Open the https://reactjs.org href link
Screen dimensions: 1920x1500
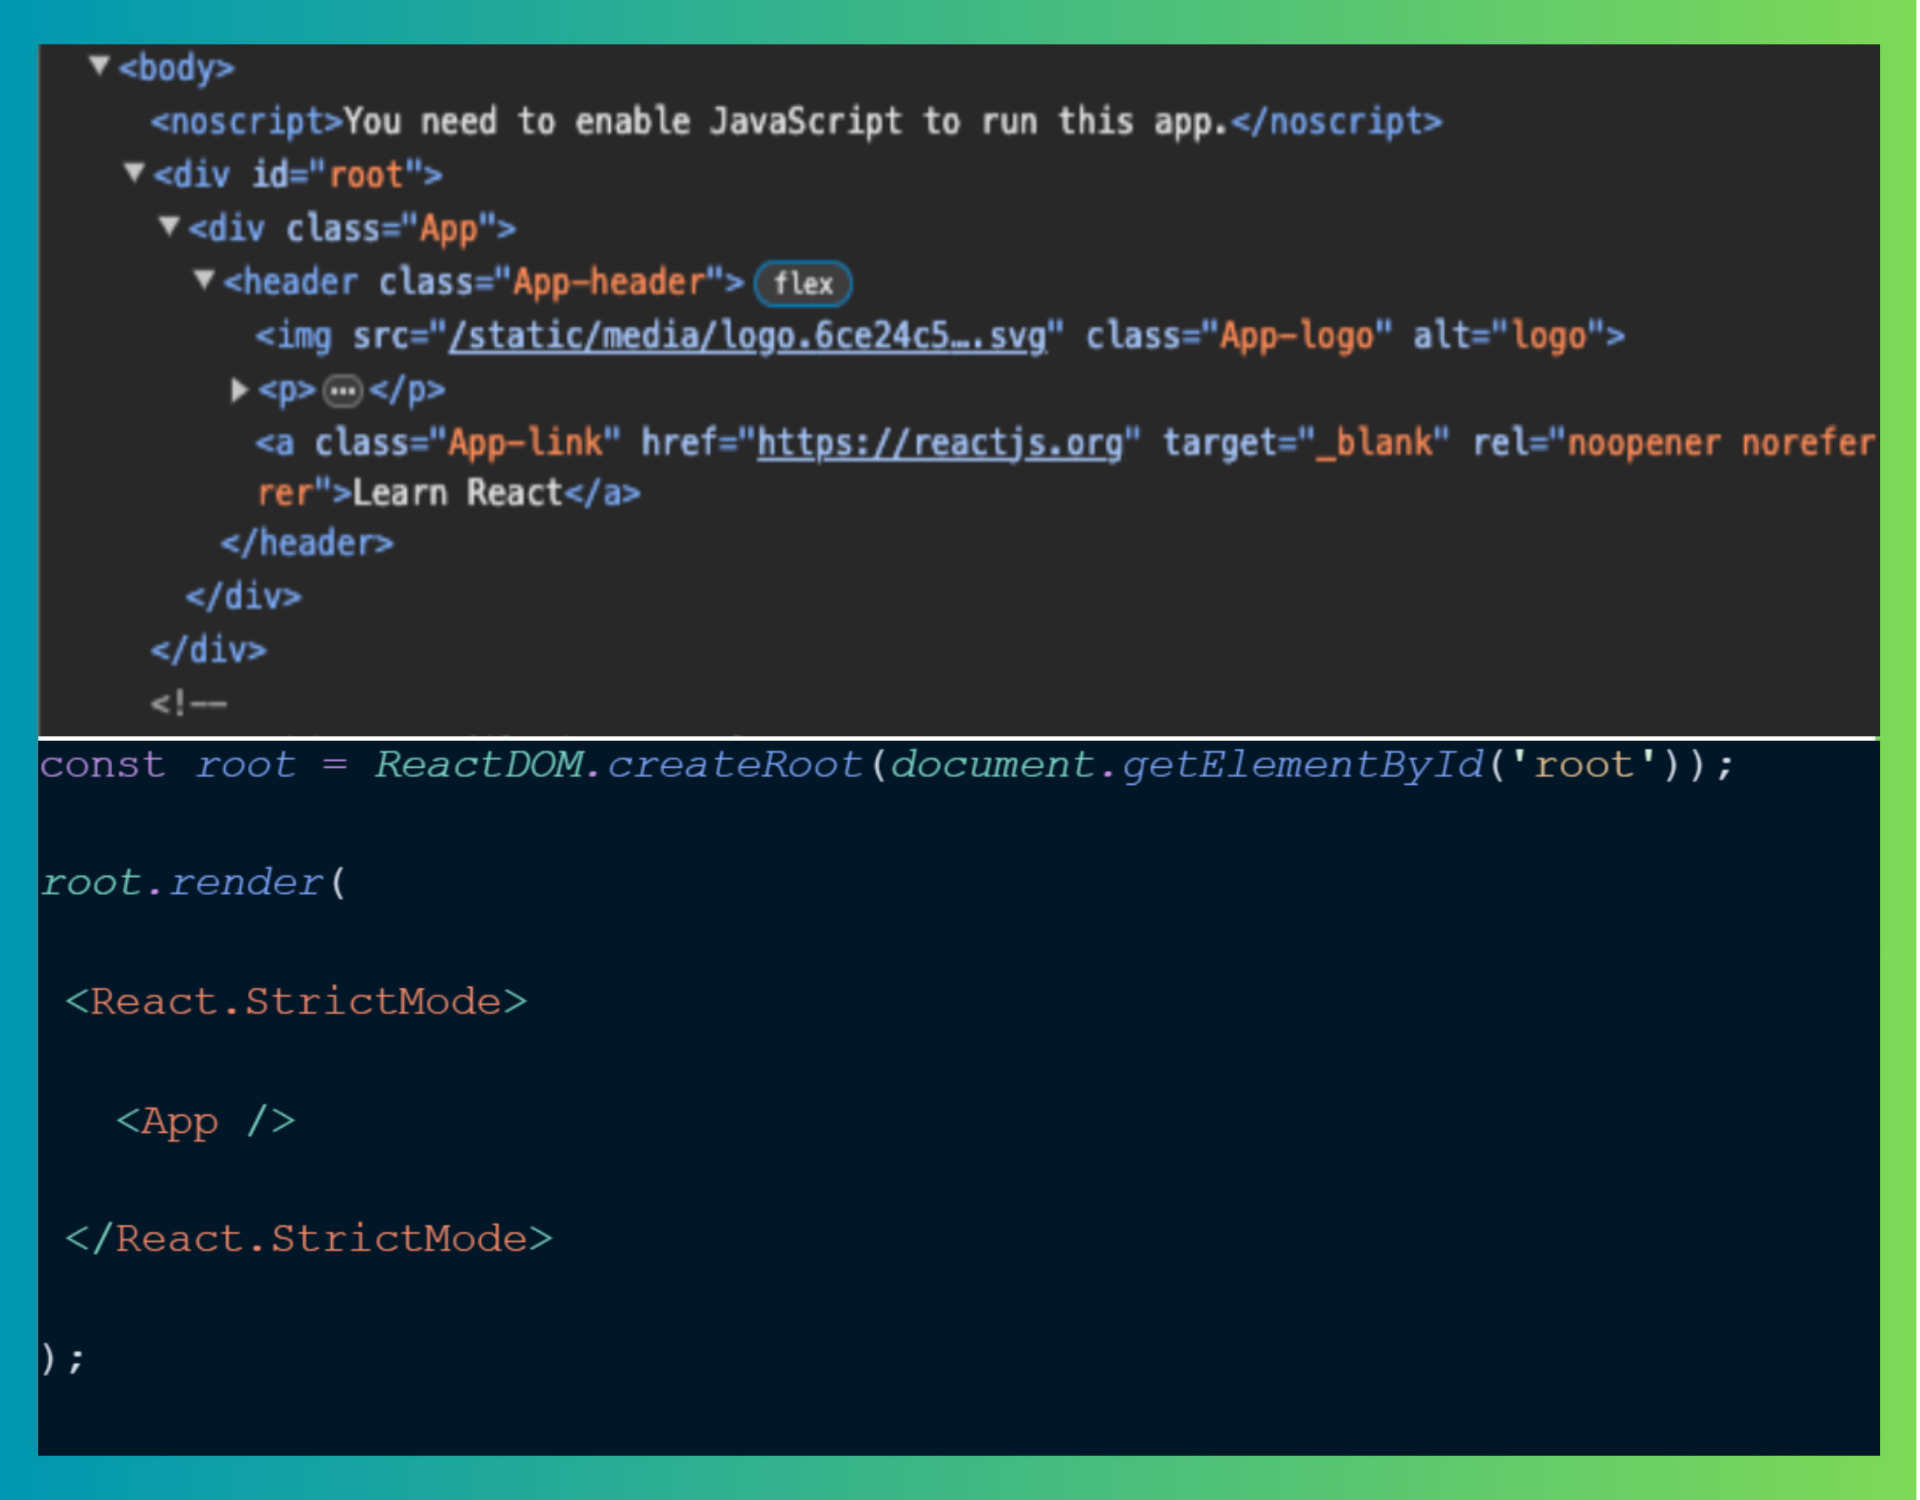(x=940, y=443)
